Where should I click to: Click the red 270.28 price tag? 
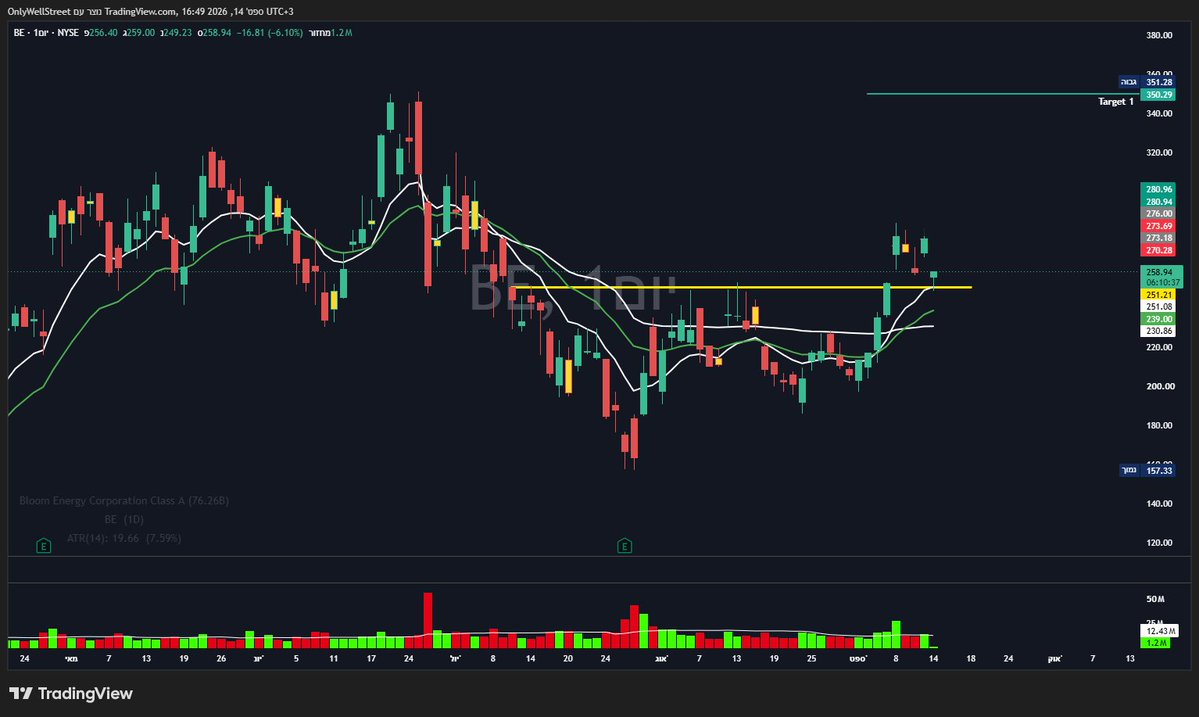(1158, 250)
